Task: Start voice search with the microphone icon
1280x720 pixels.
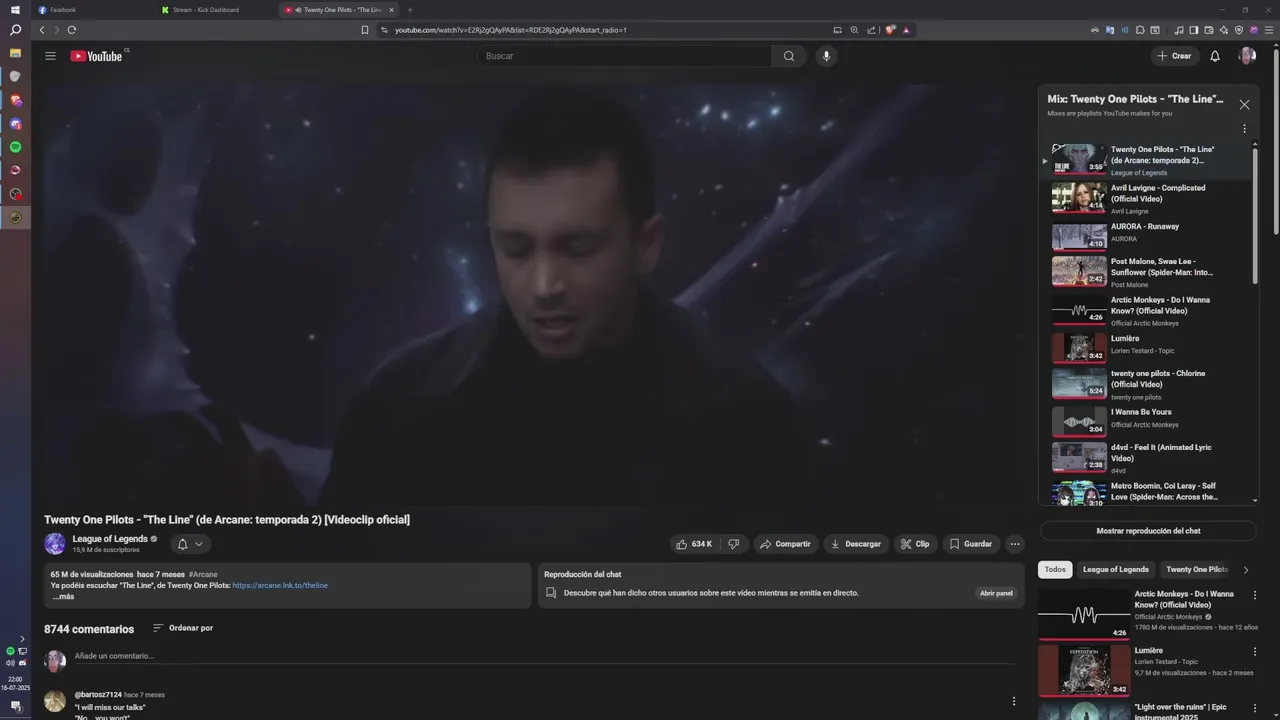Action: tap(826, 56)
